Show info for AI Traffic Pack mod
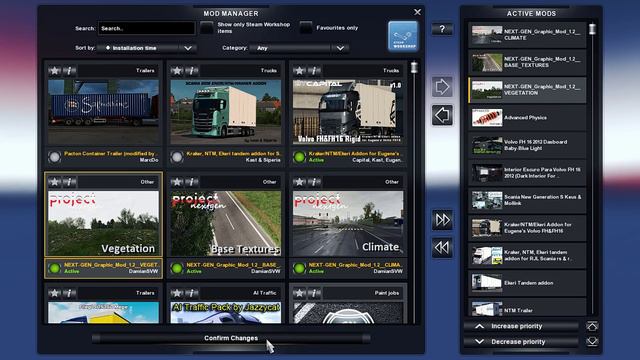Image resolution: width=640 pixels, height=360 pixels. [192, 293]
